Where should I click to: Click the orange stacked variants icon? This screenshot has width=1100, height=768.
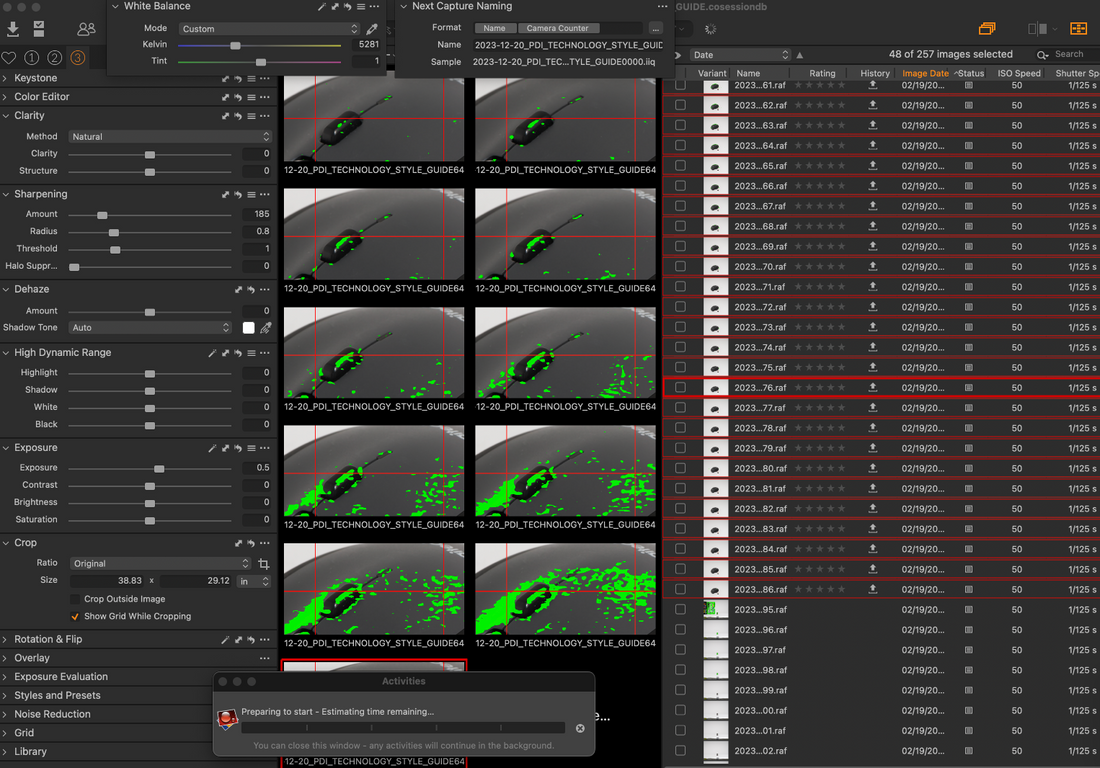coord(987,29)
